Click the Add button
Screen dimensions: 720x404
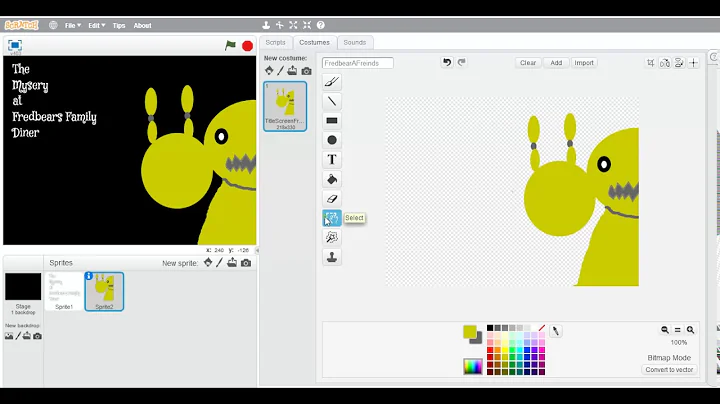pyautogui.click(x=556, y=63)
